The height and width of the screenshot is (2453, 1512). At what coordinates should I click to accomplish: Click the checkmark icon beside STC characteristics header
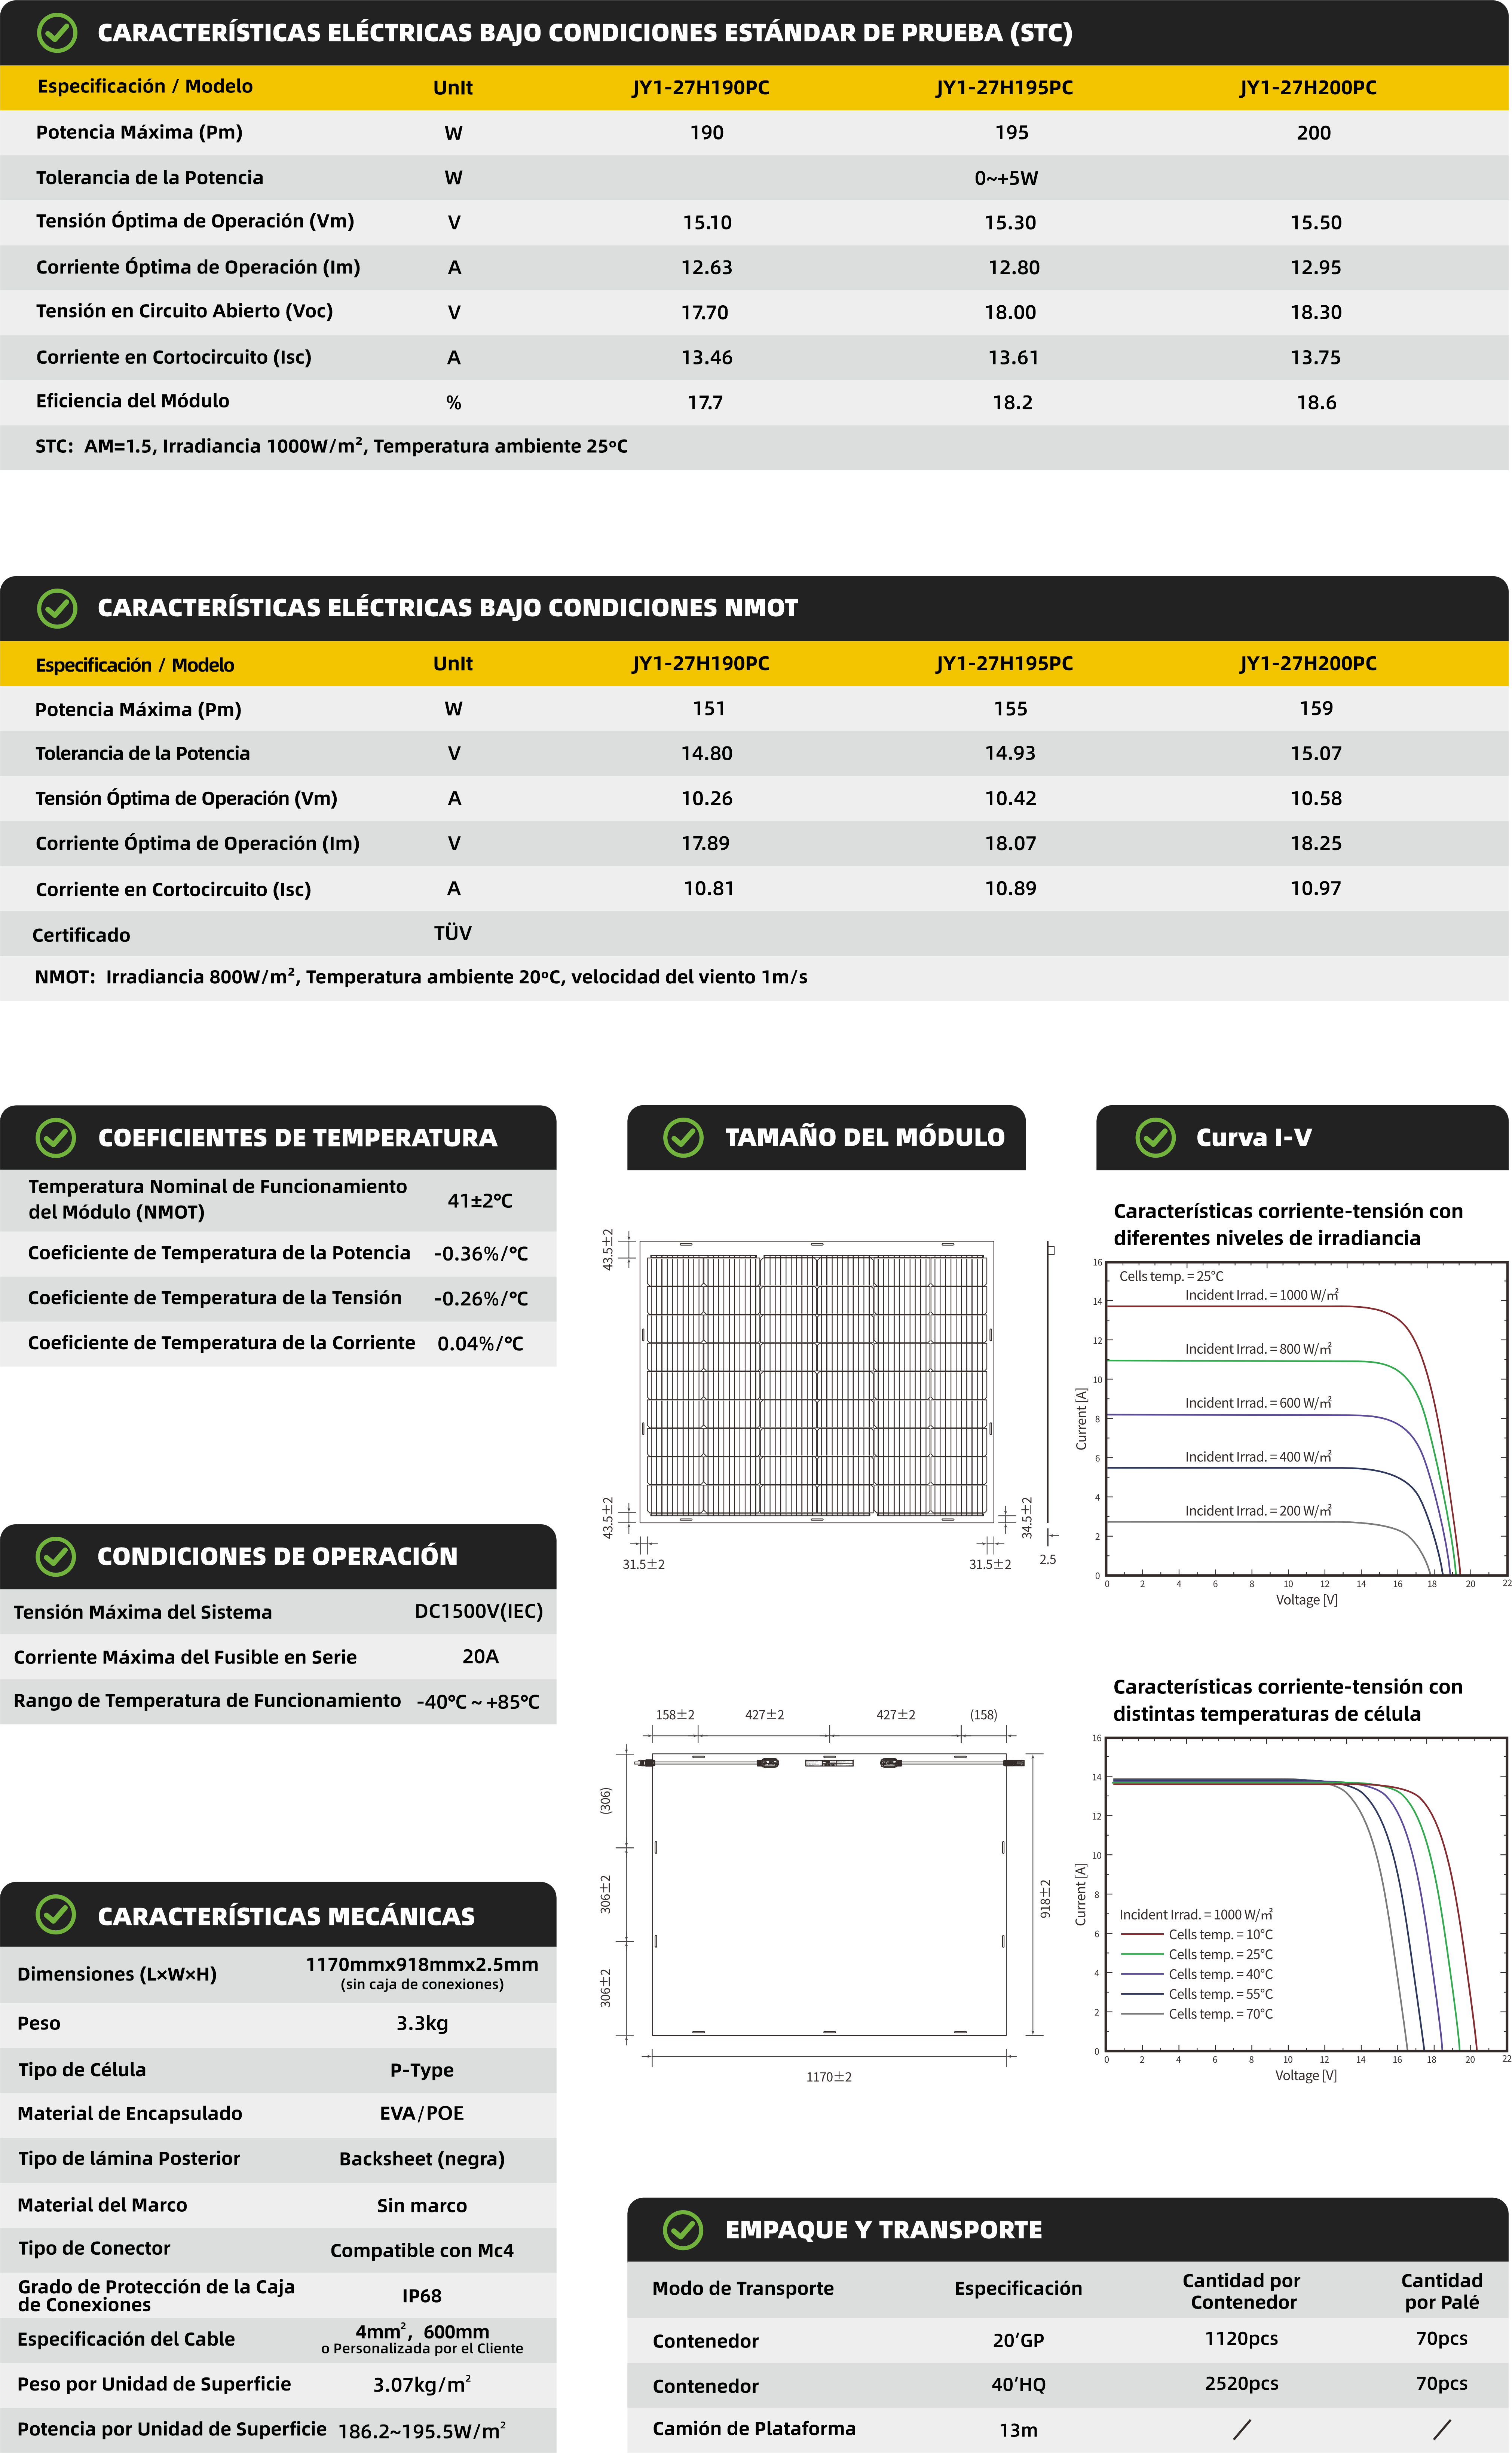pyautogui.click(x=57, y=33)
